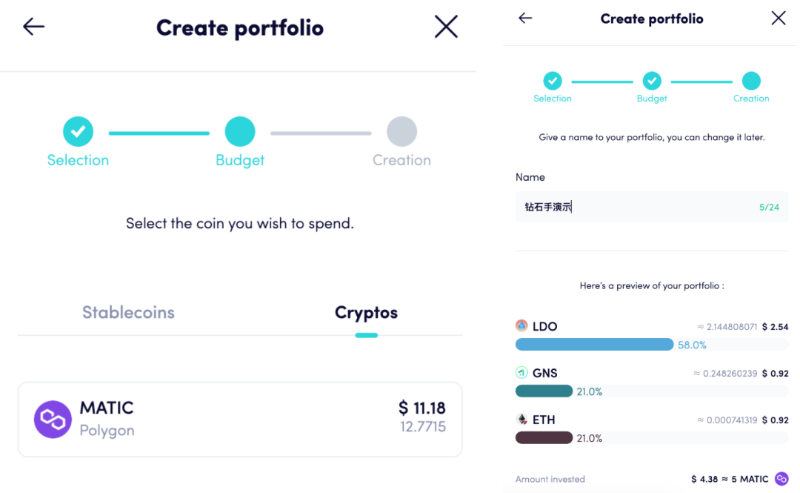The image size is (800, 493).
Task: Switch to the Stablecoins tab
Action: pyautogui.click(x=129, y=312)
